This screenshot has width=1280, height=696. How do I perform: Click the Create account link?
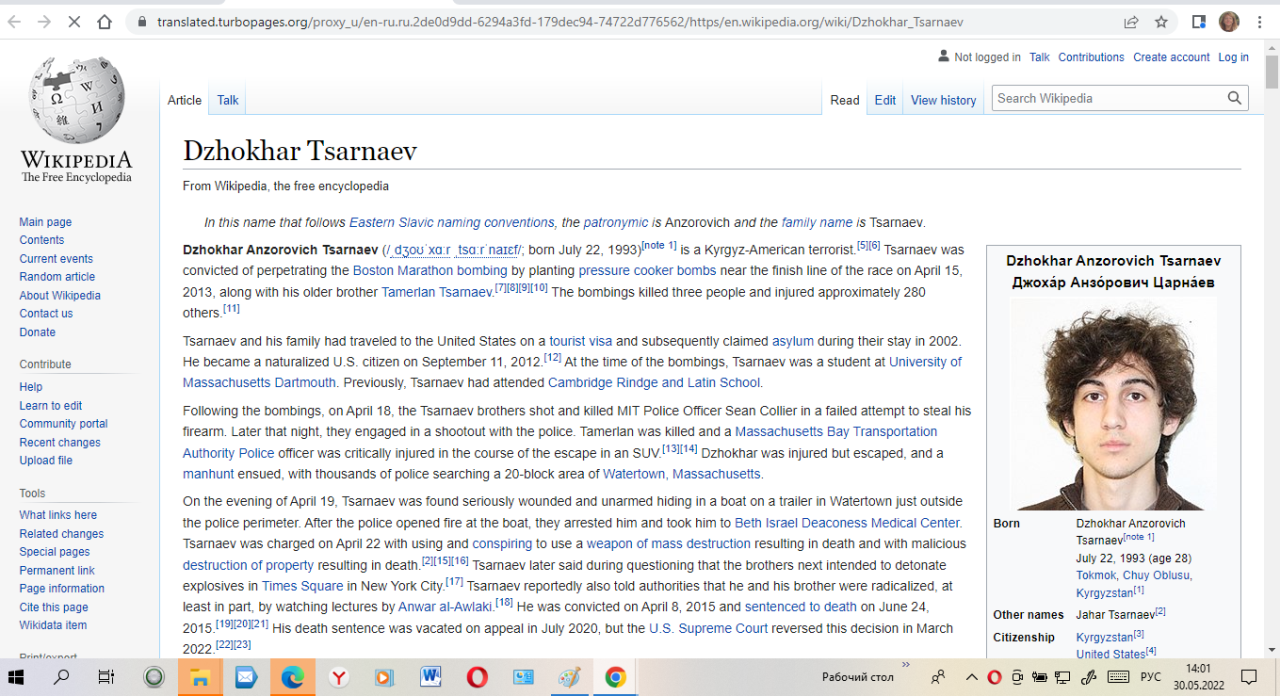point(1171,57)
